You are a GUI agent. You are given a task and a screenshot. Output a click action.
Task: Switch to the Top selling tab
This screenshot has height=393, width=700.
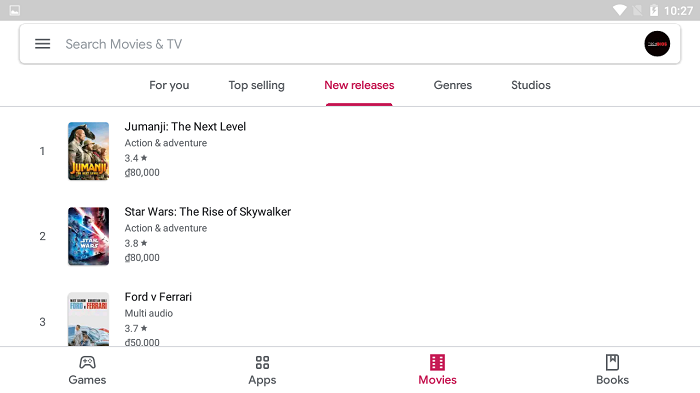[256, 85]
